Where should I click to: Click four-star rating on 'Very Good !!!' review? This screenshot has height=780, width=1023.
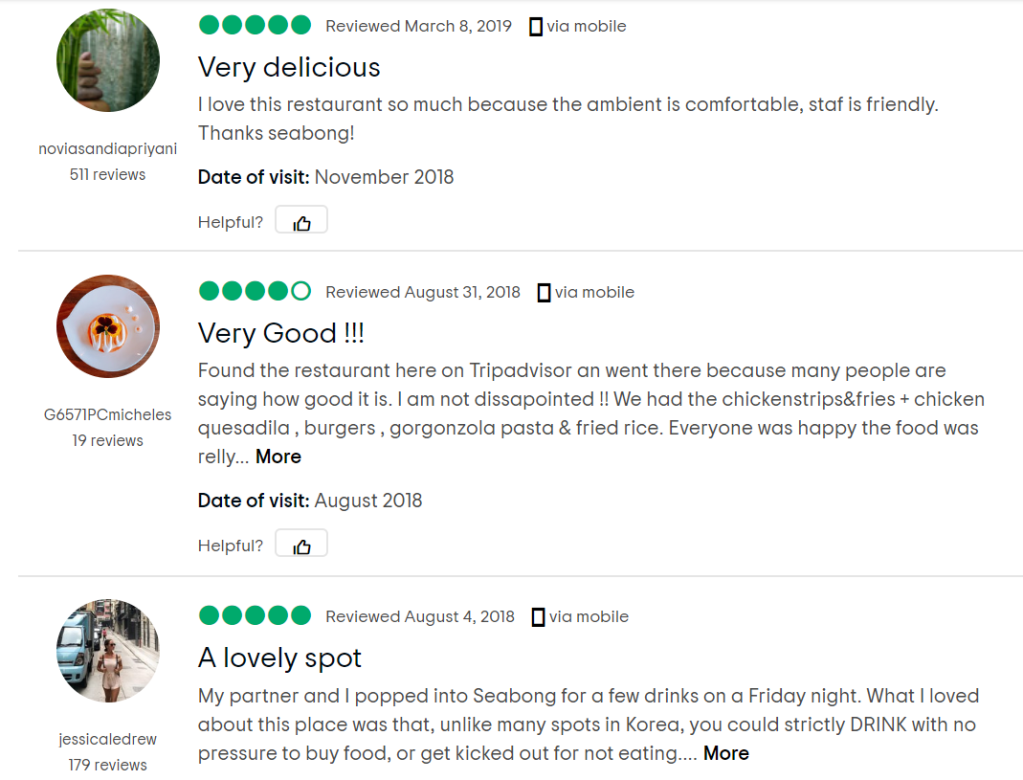(255, 292)
